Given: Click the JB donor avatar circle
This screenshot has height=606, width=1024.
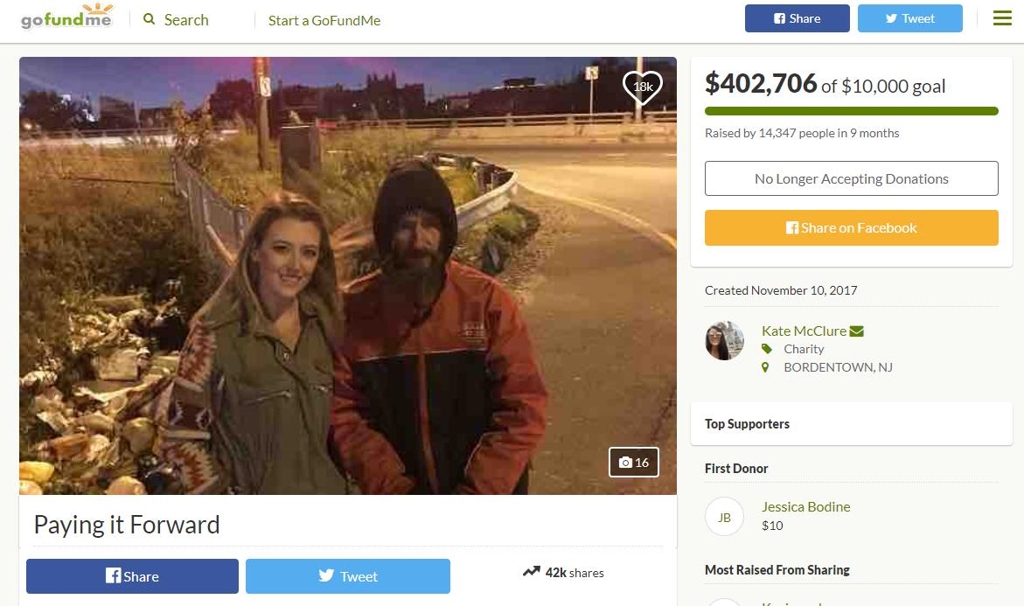Looking at the screenshot, I should [724, 517].
